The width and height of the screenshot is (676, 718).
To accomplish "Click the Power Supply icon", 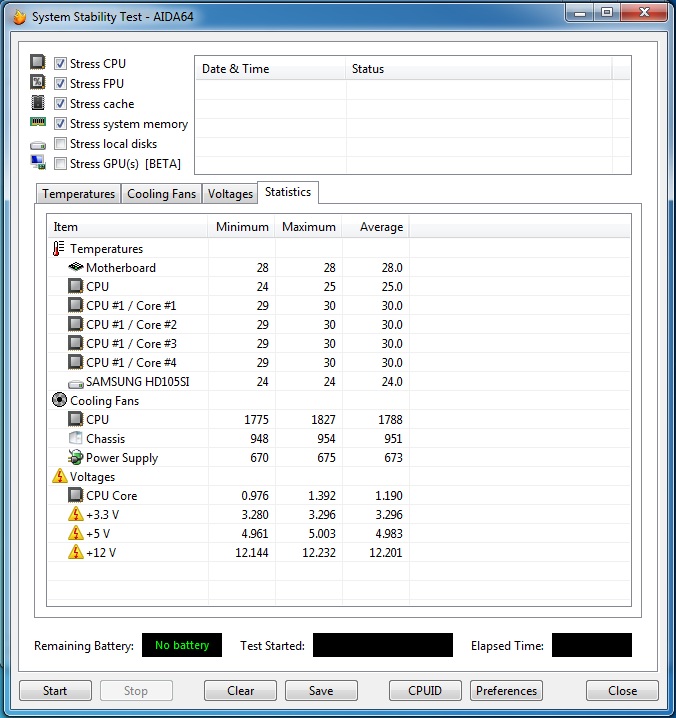I will point(76,457).
